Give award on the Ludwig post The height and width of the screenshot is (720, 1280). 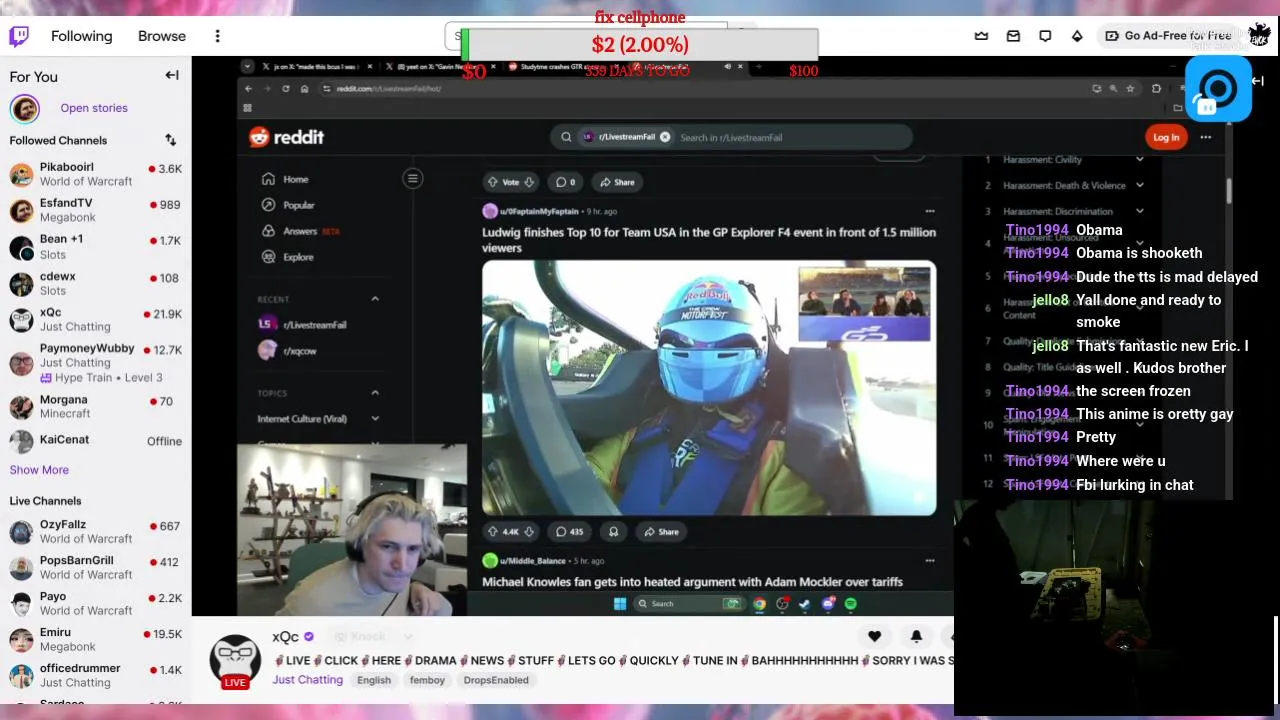point(614,532)
